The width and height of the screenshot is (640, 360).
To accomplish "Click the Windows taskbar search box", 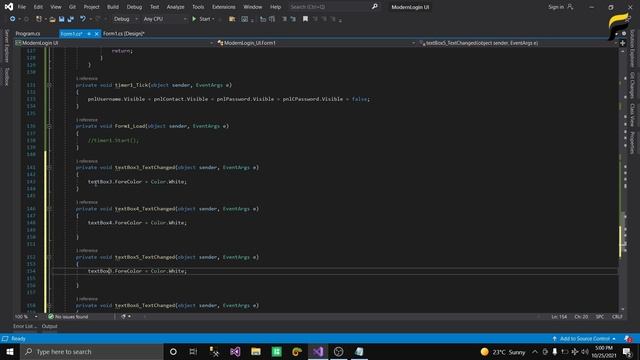I will [92, 351].
